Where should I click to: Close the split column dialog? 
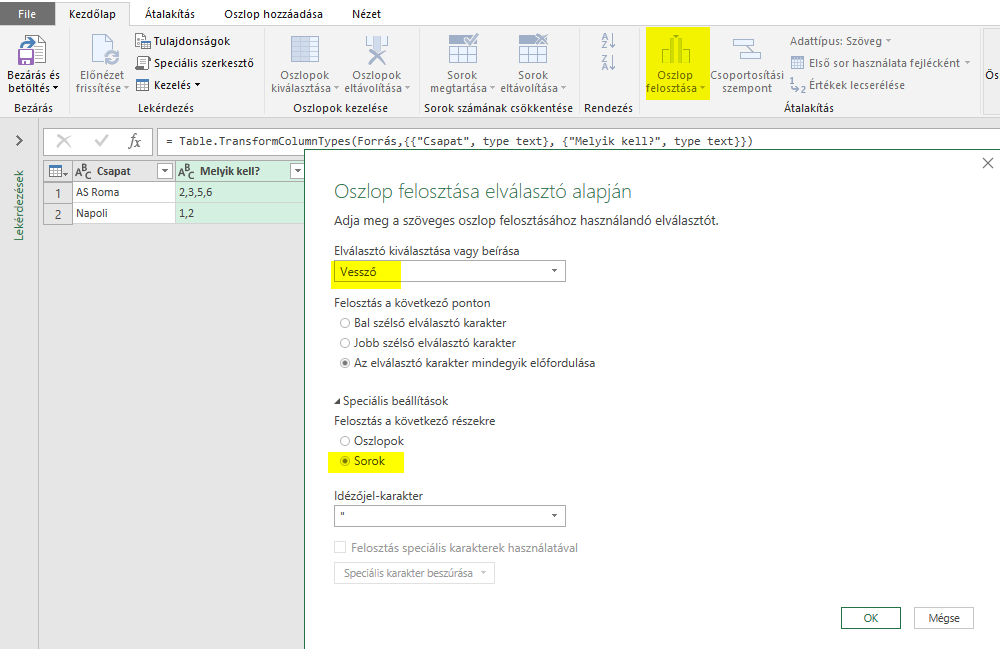coord(988,163)
